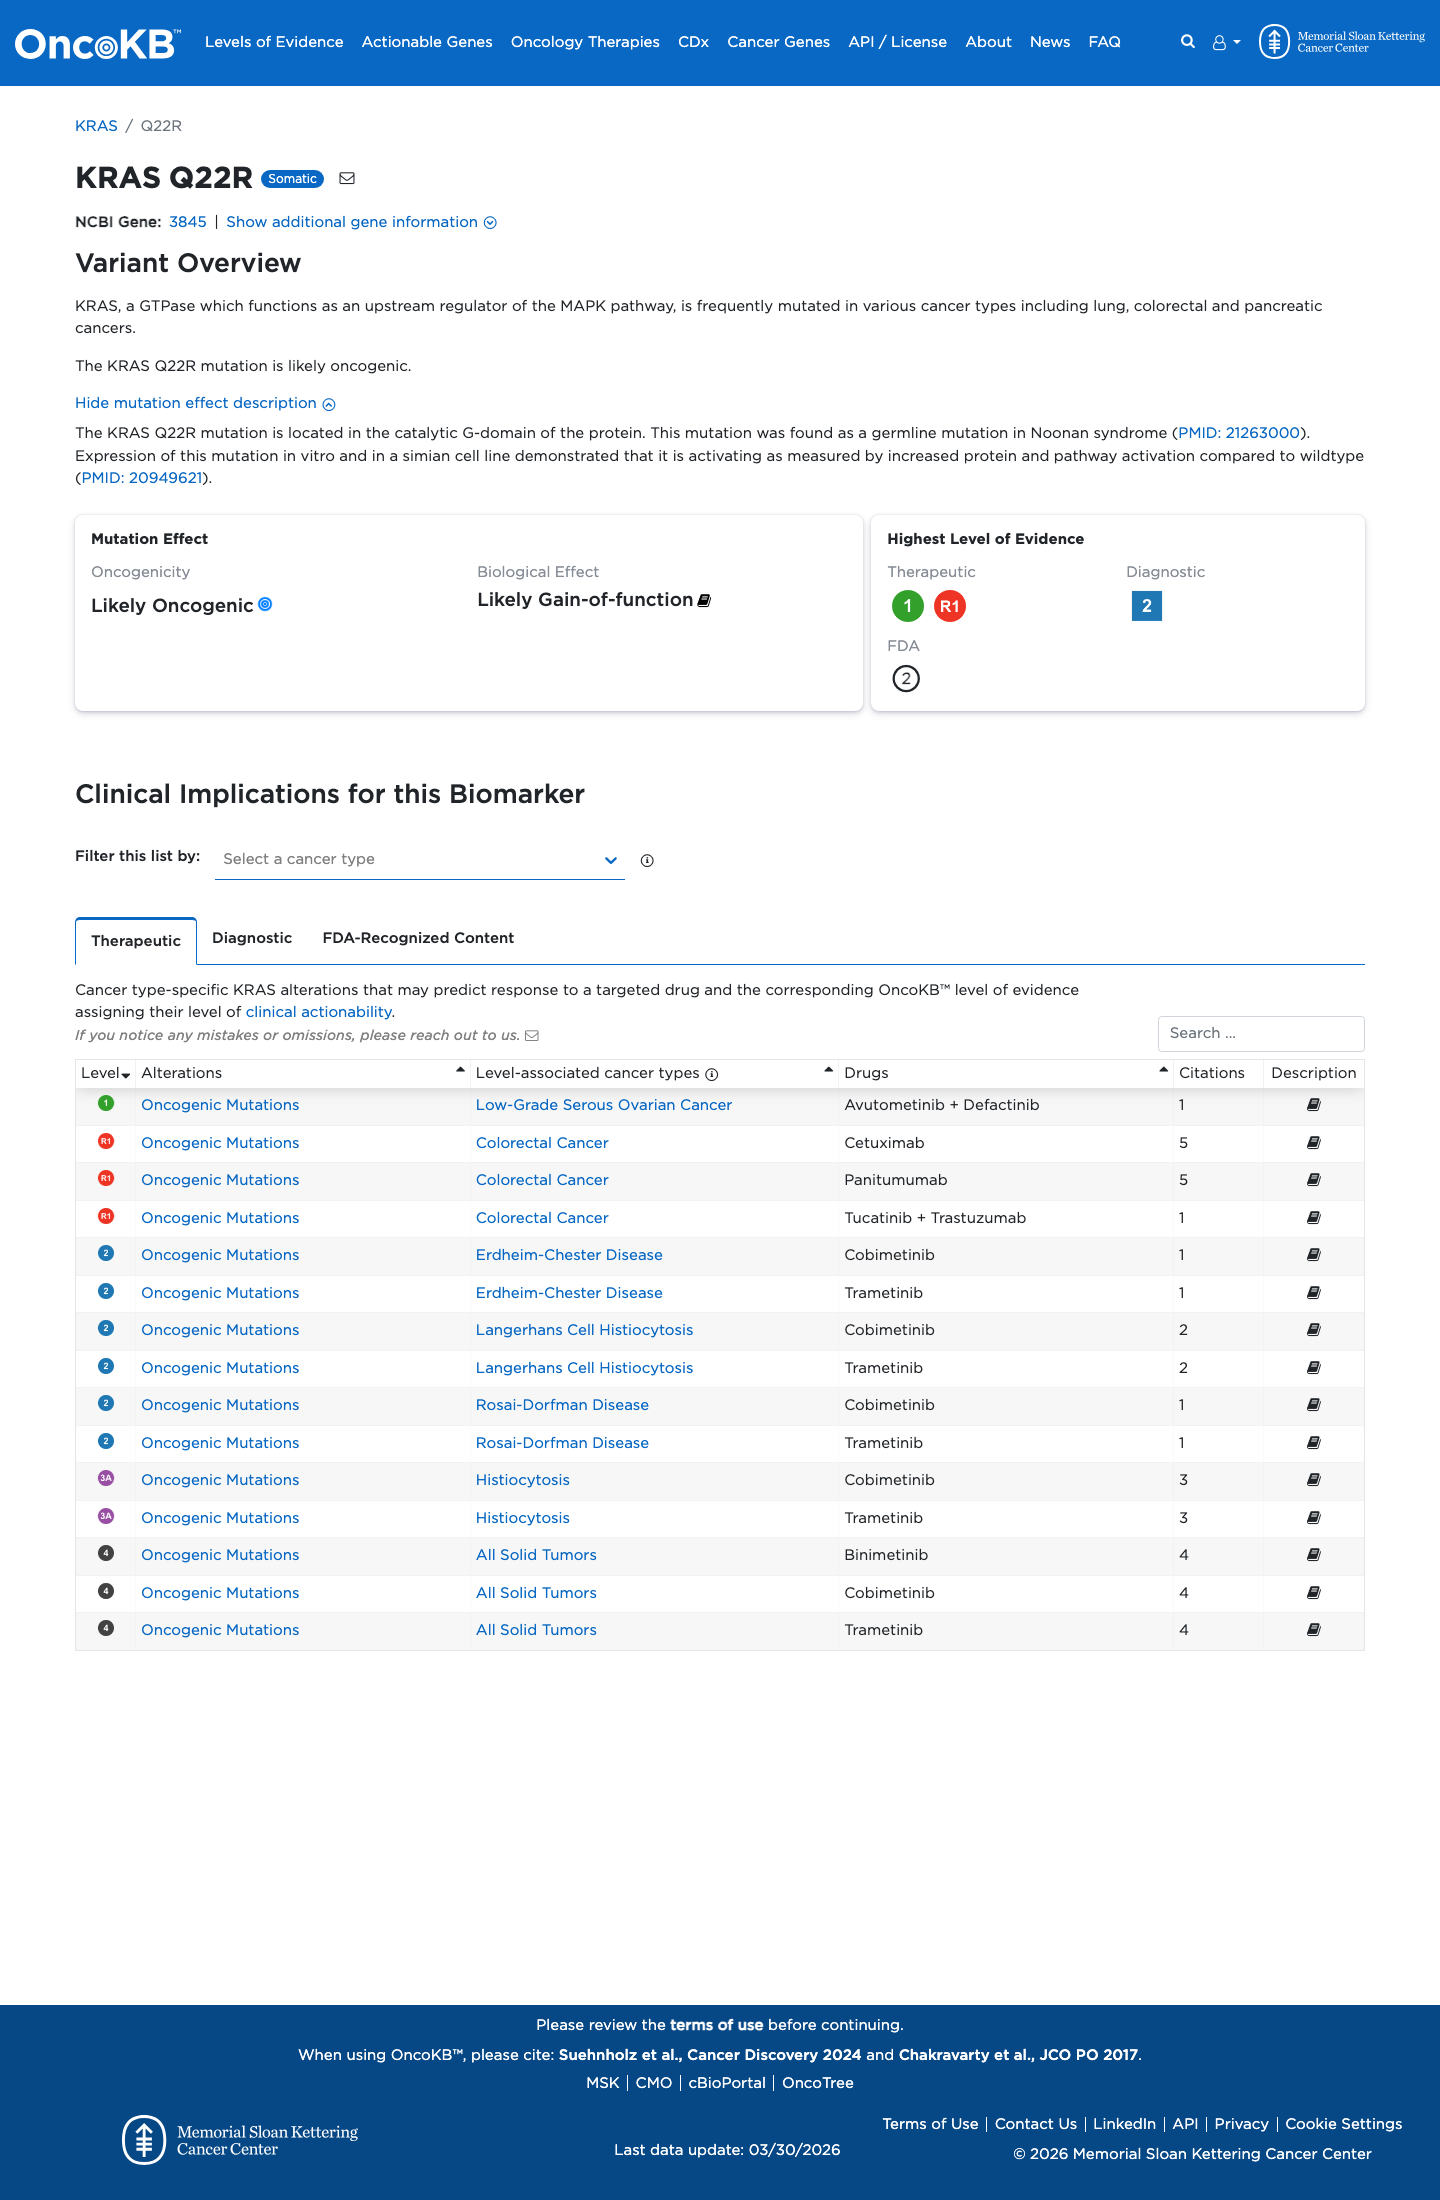The height and width of the screenshot is (2200, 1440).
Task: Click the mail icon after 'reach out to us'
Action: point(532,1035)
